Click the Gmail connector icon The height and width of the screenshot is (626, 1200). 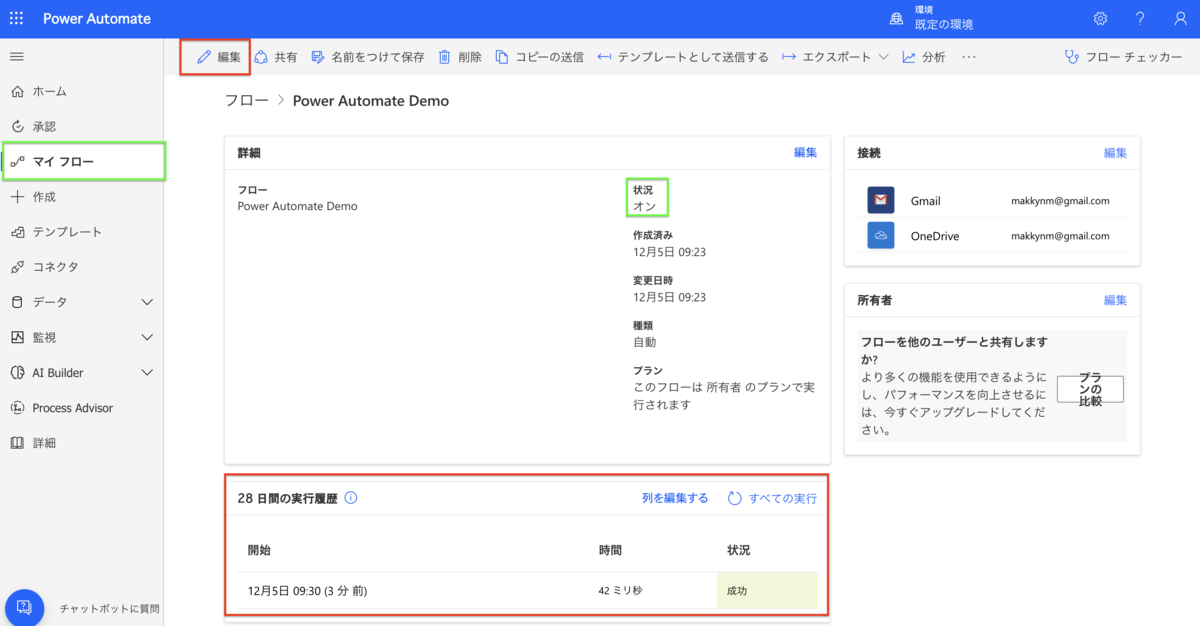click(881, 200)
